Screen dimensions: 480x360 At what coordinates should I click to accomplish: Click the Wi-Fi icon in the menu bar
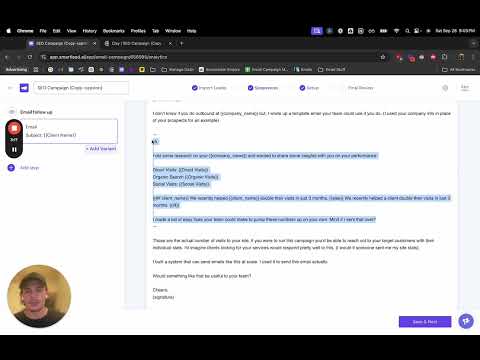(x=396, y=31)
